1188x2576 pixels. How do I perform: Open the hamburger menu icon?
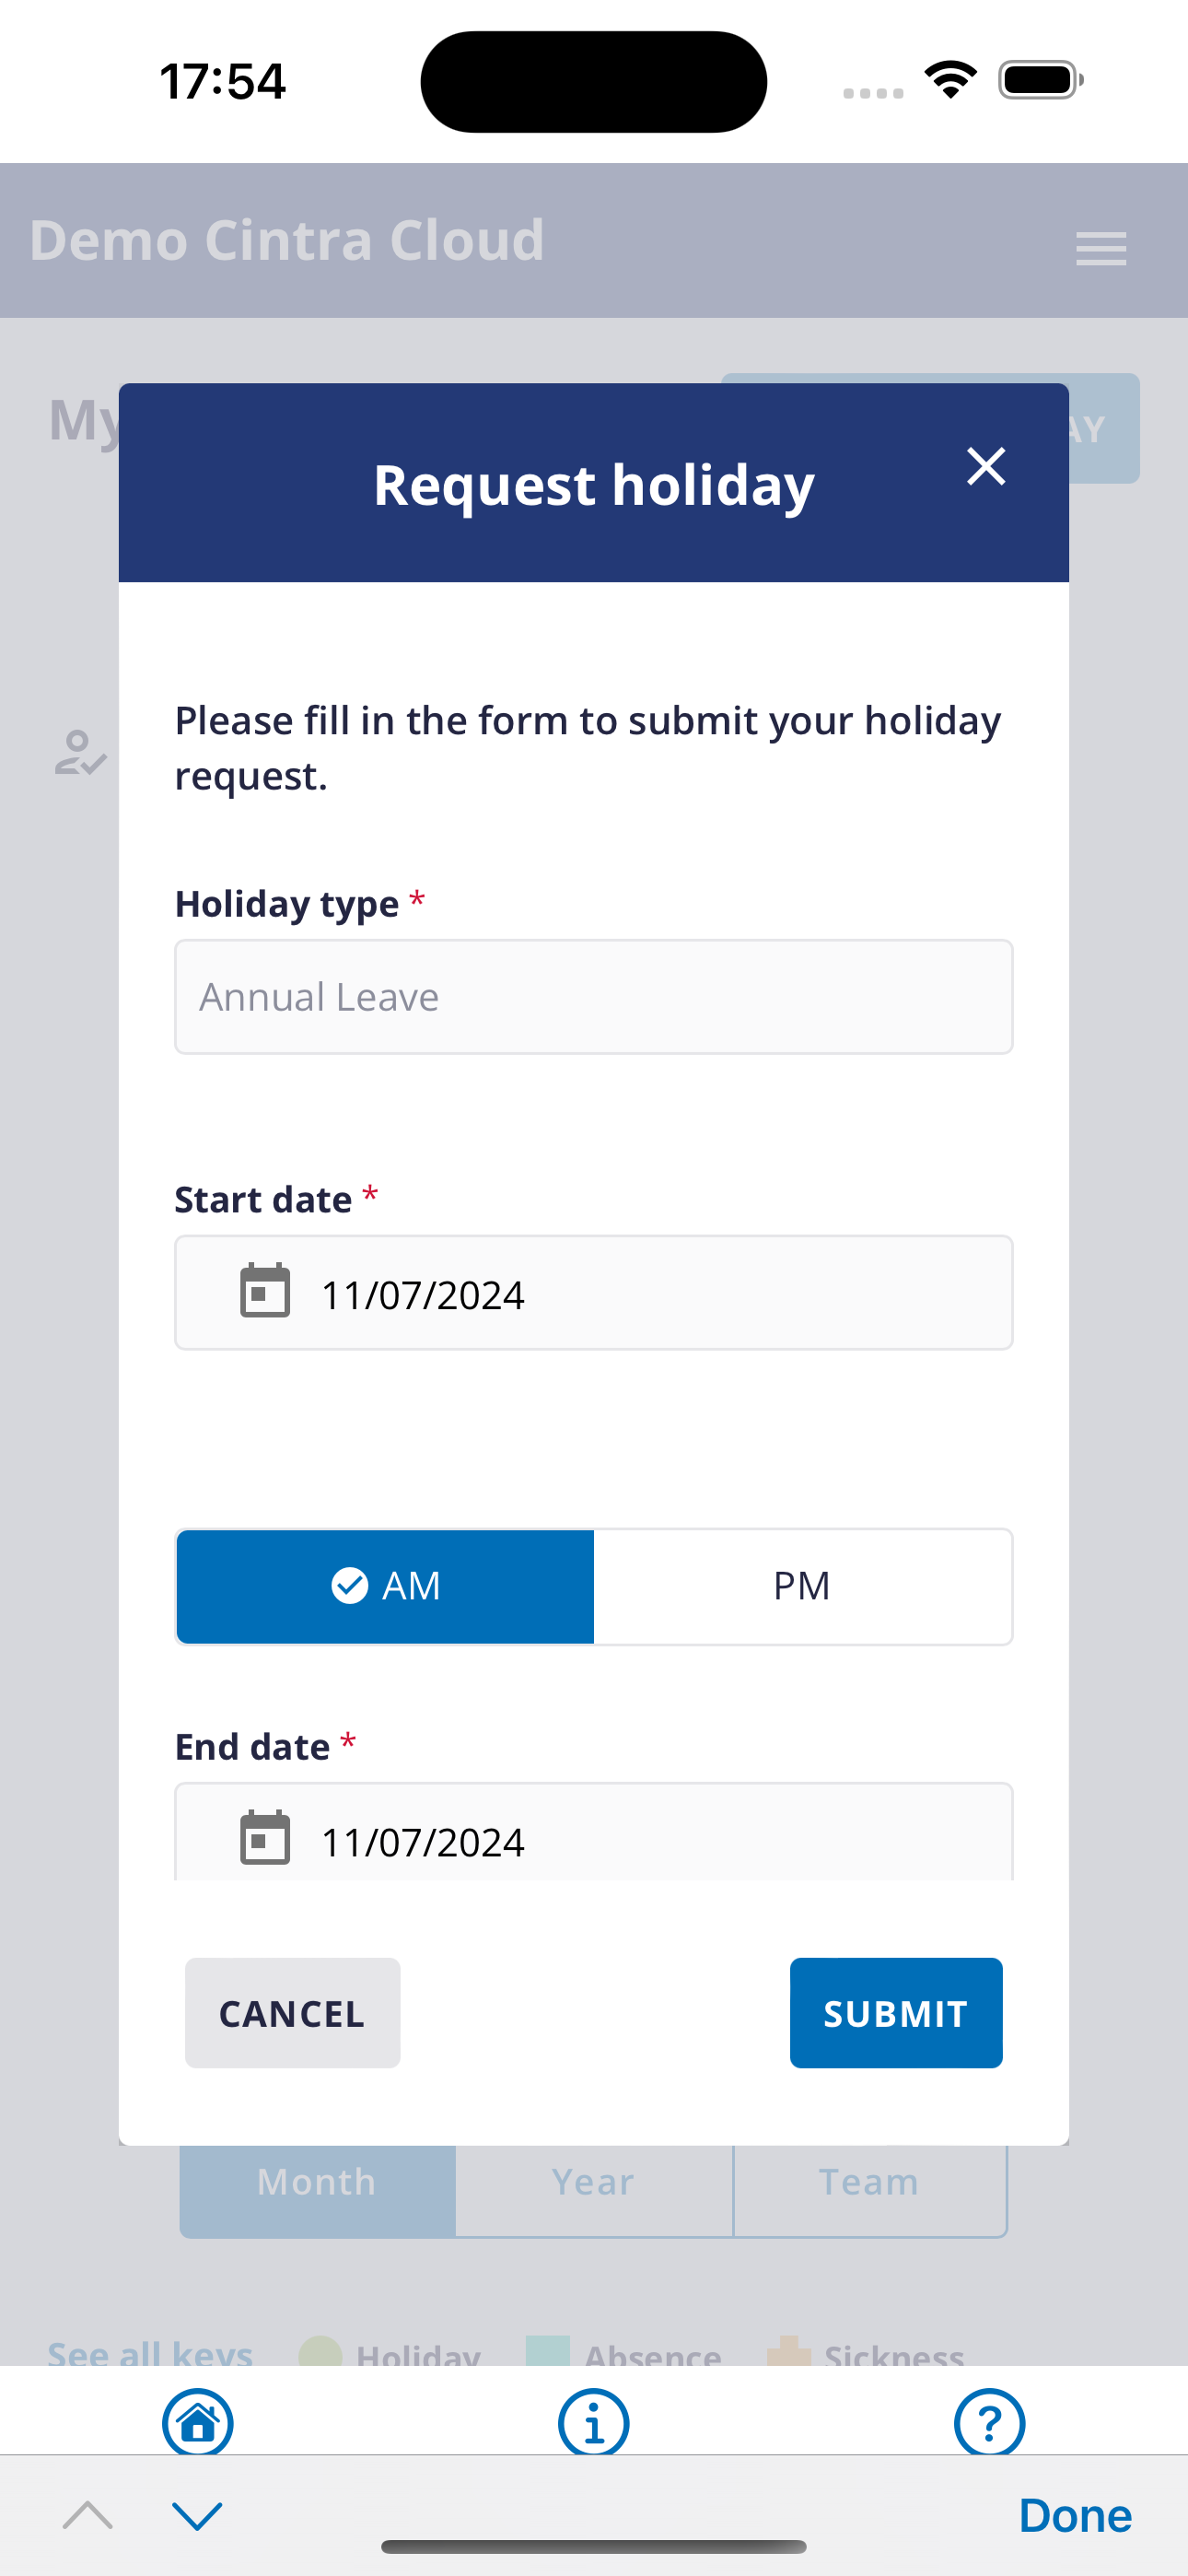tap(1101, 248)
